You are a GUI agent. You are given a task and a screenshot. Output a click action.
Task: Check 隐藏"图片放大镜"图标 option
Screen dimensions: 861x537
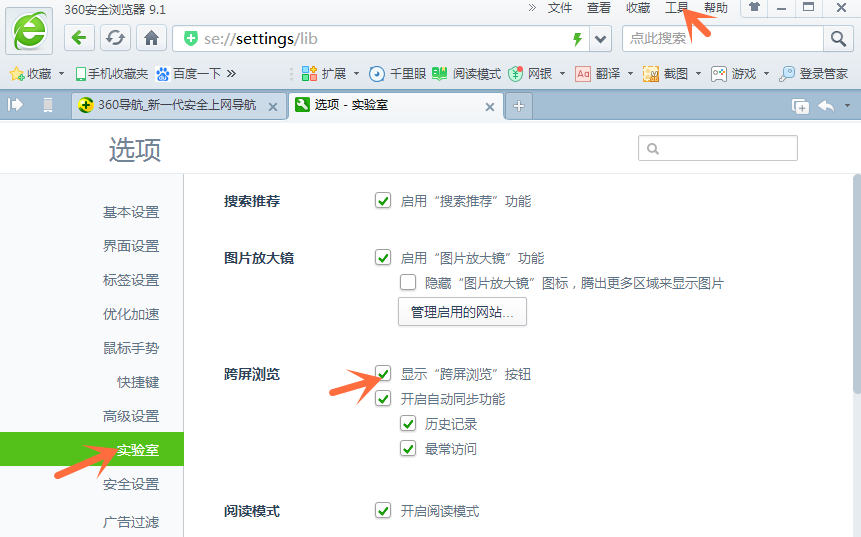click(408, 283)
